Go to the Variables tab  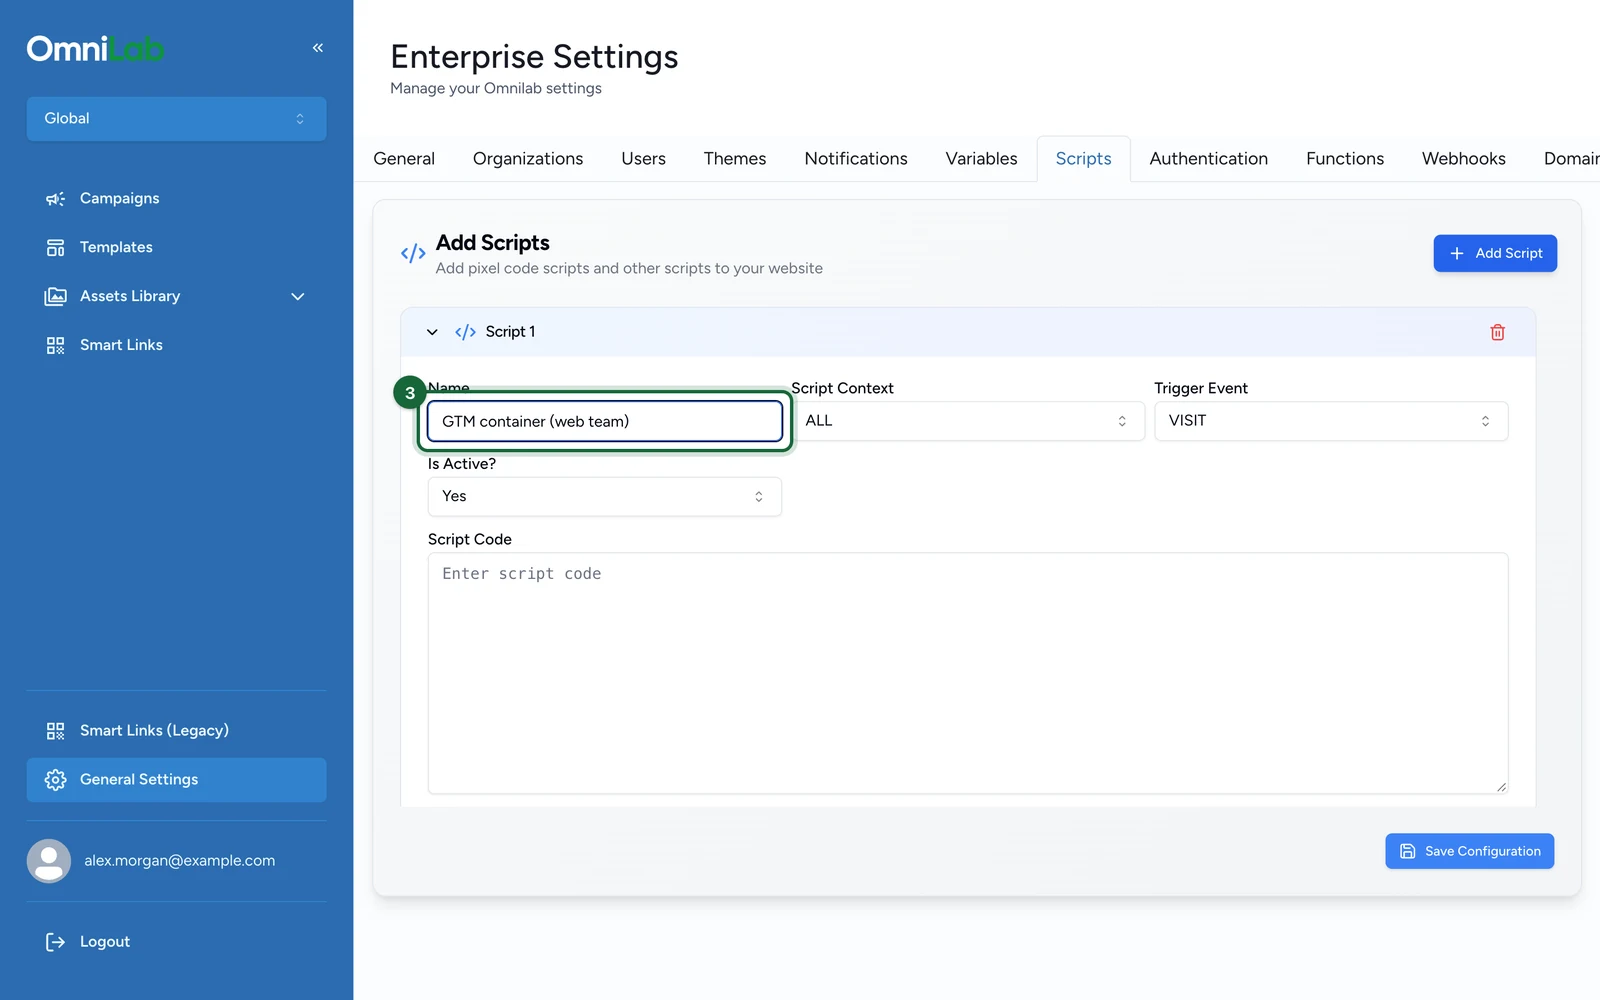tap(981, 159)
